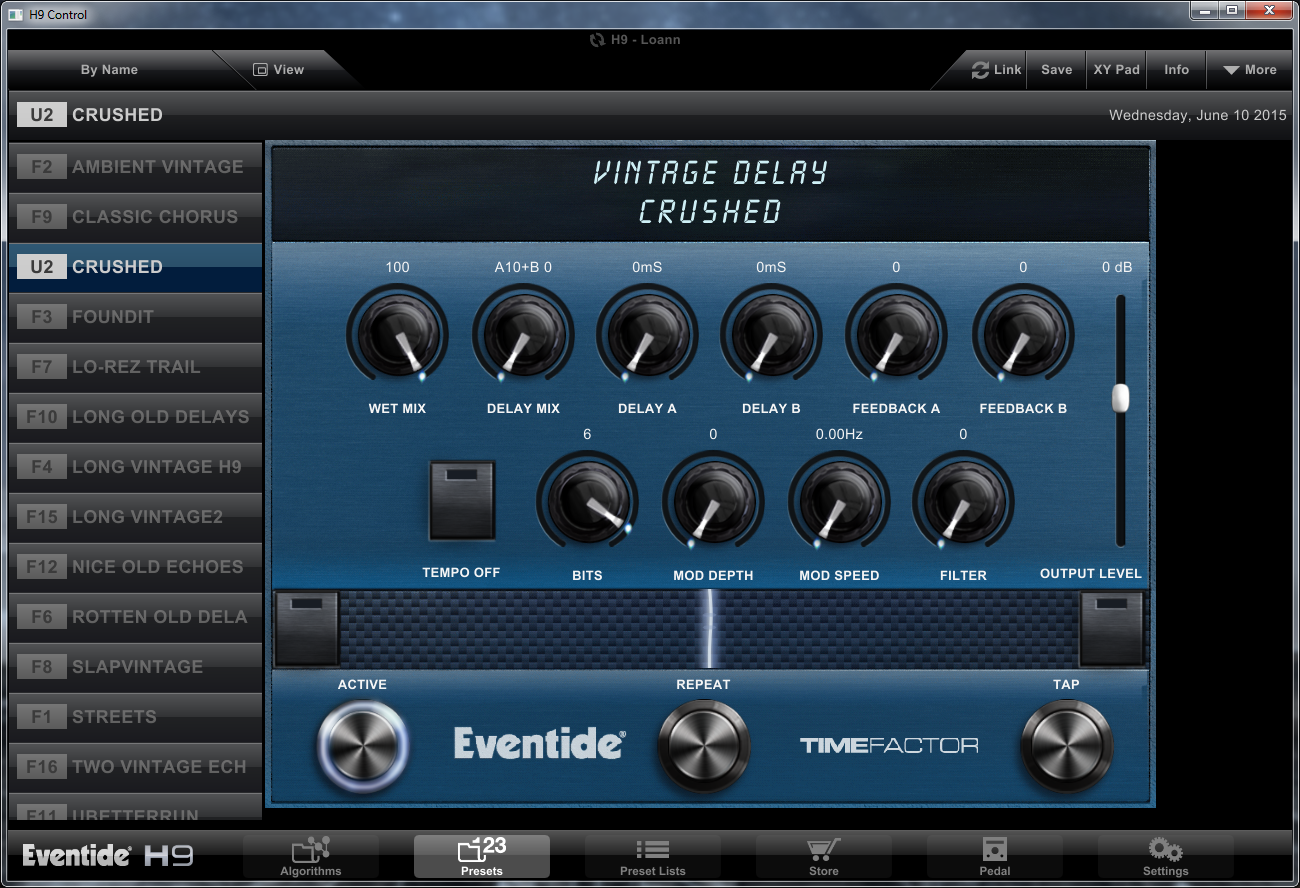
Task: Click the Mod Speed knob
Action: (x=839, y=501)
